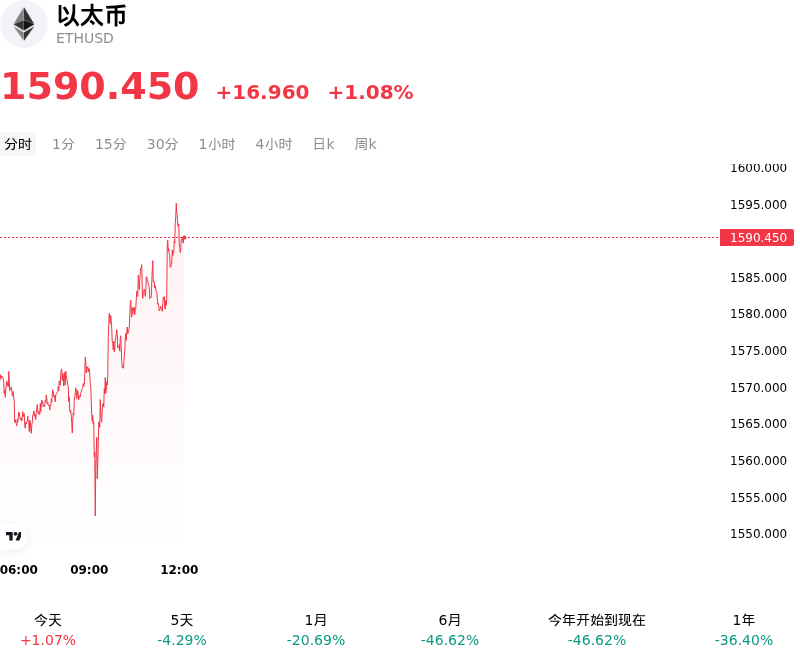Switch to the 周k candlestick view

pos(365,144)
